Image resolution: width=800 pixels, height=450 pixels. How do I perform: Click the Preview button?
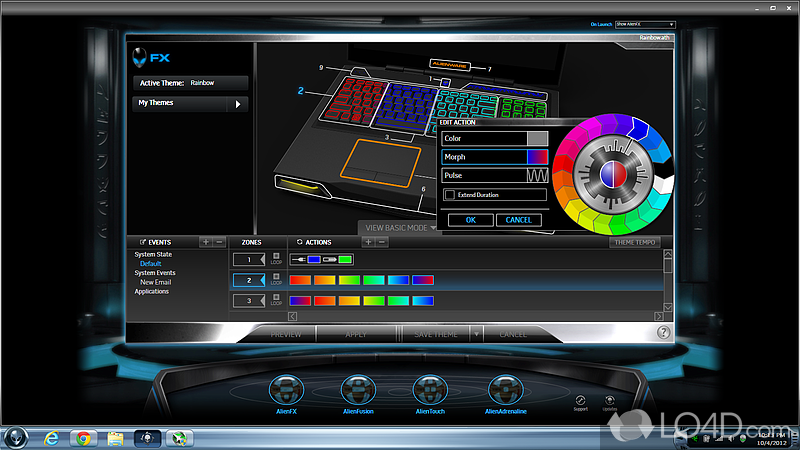(x=286, y=334)
